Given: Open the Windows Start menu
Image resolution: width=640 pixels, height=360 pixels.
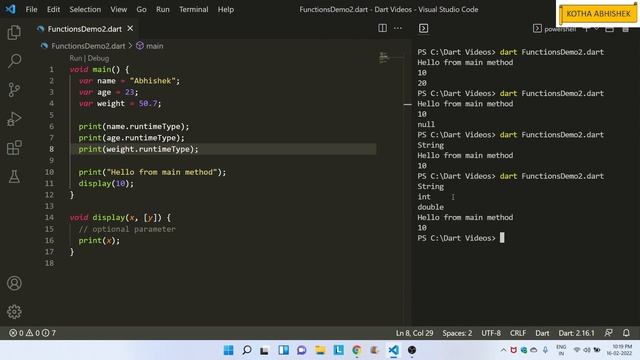Looking at the screenshot, I should coord(229,350).
